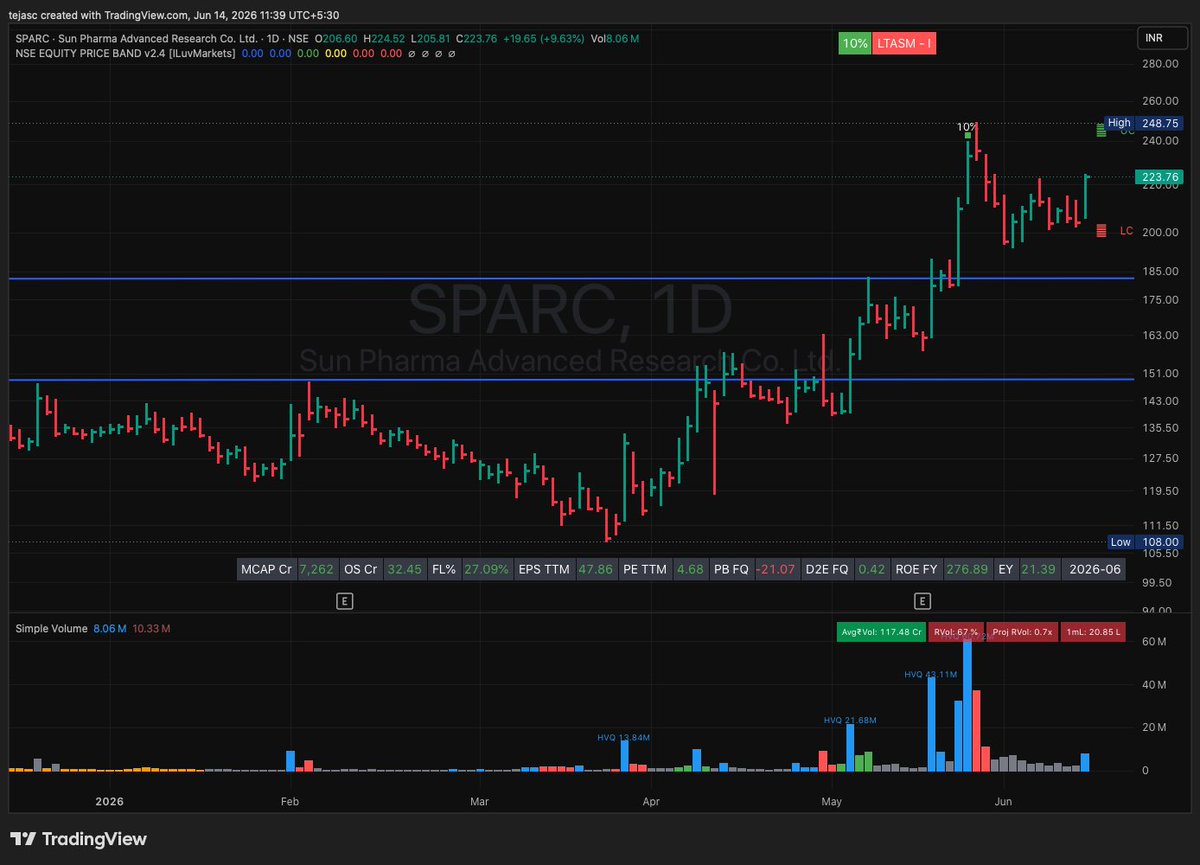Image resolution: width=1200 pixels, height=865 pixels.
Task: Select the SPARC symbol title in the legend
Action: tap(162, 38)
